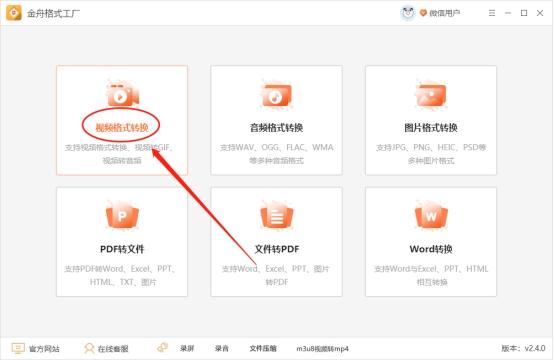Open 官方网站 link in bottom bar
Screen dimensions: 554x360
[44, 349]
